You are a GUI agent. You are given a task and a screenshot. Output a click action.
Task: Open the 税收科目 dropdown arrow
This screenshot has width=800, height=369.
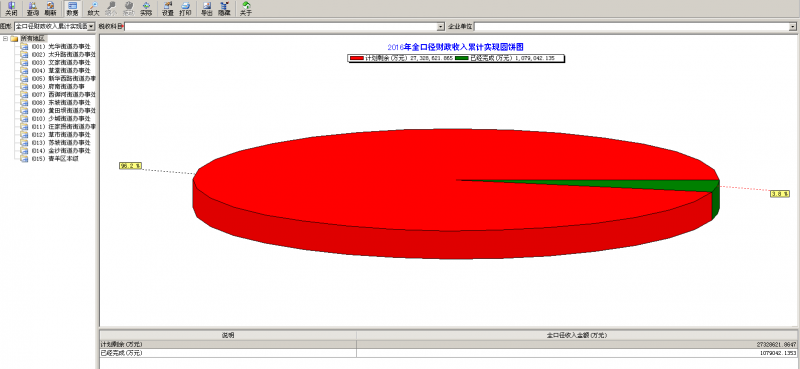441,26
